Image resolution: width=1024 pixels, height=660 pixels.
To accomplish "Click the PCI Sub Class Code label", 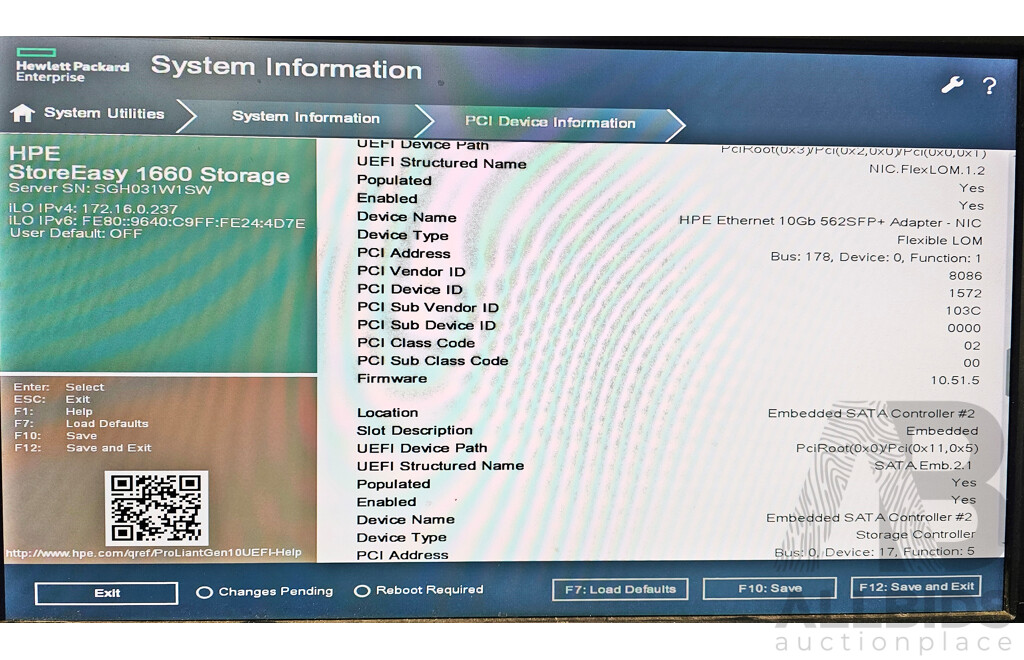I will 432,361.
